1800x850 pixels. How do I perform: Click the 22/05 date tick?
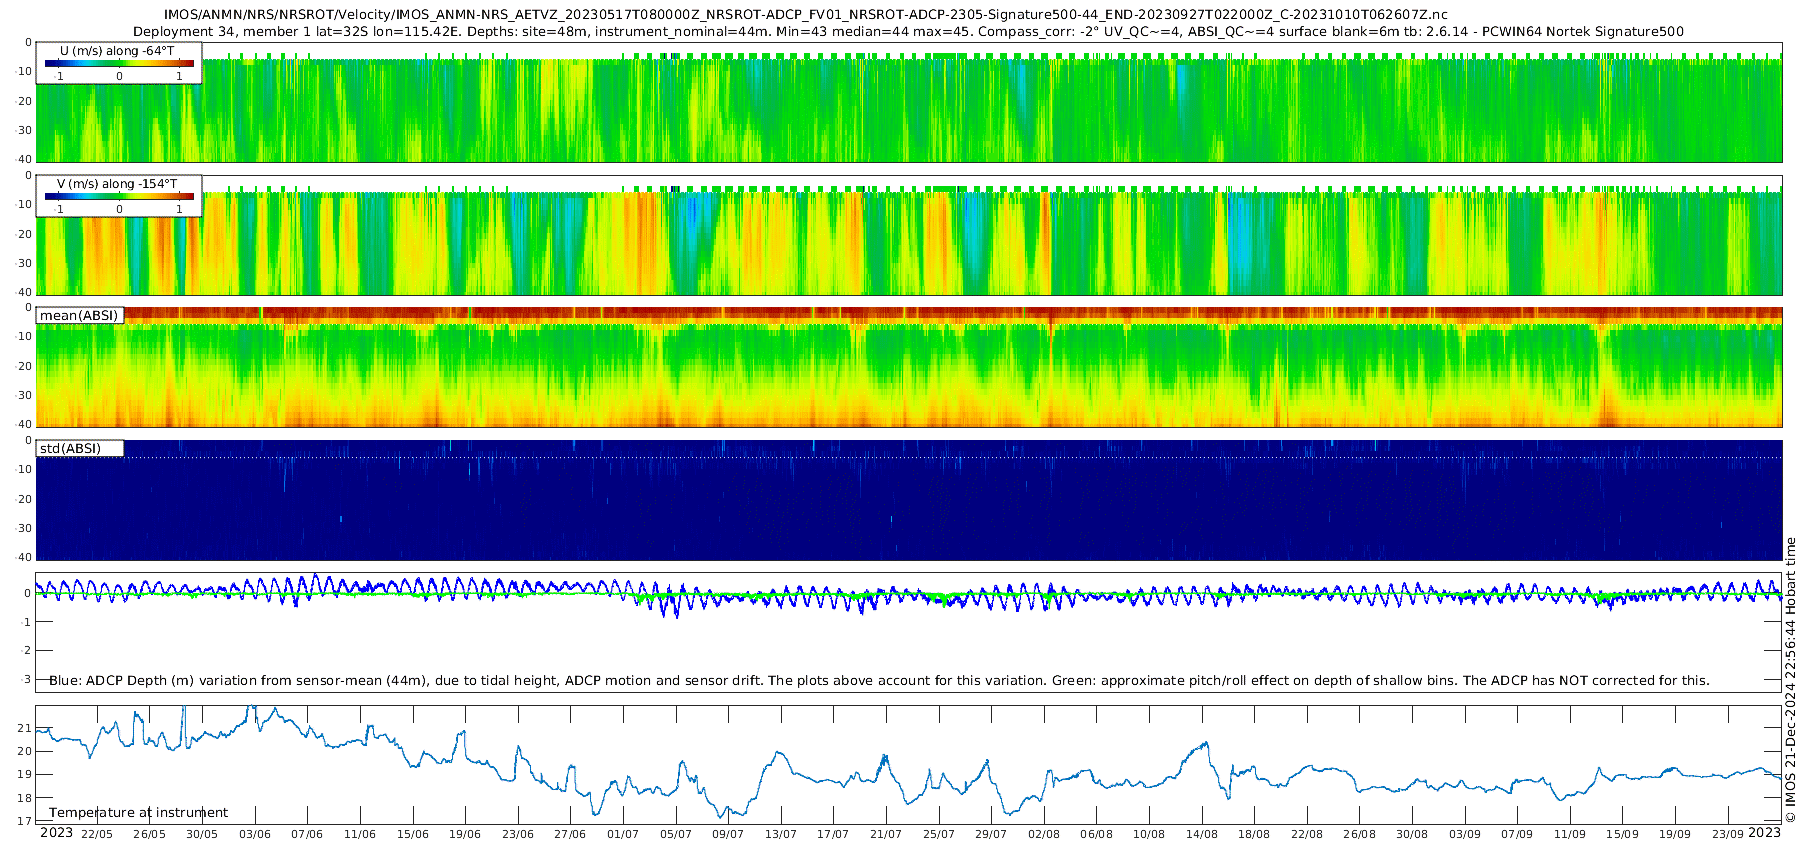[x=97, y=834]
